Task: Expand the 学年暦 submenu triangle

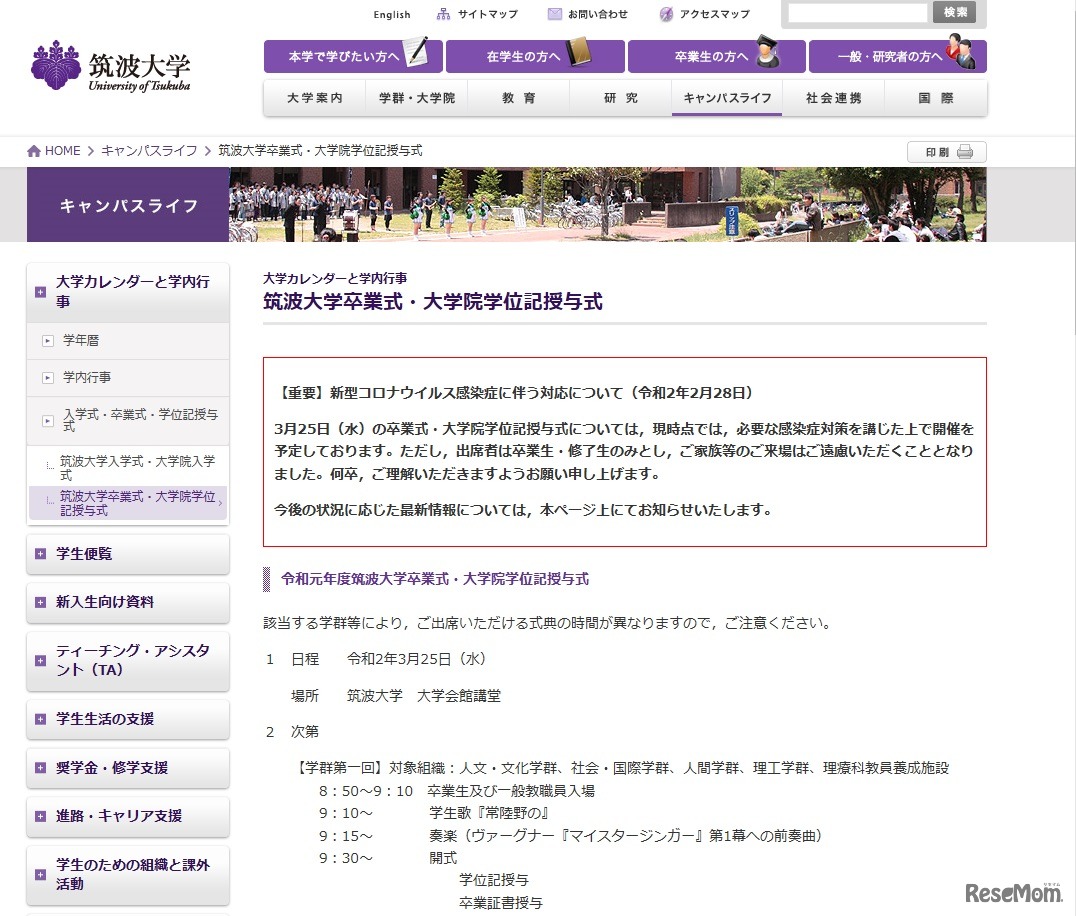Action: (x=46, y=340)
